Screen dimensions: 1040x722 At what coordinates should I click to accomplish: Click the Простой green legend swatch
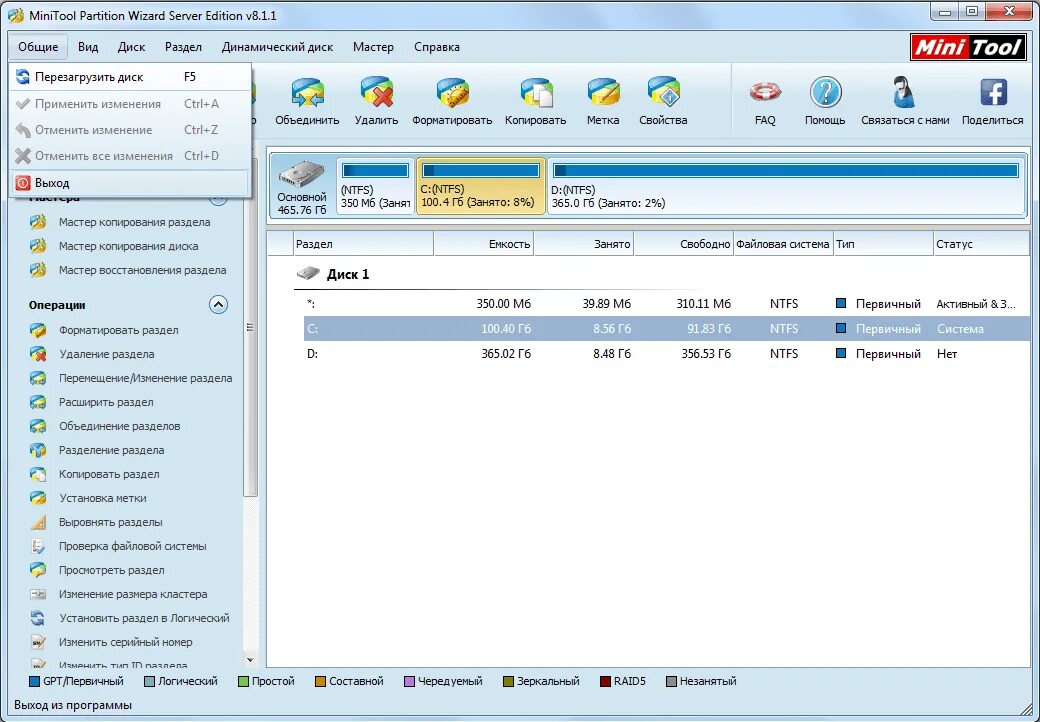(243, 682)
